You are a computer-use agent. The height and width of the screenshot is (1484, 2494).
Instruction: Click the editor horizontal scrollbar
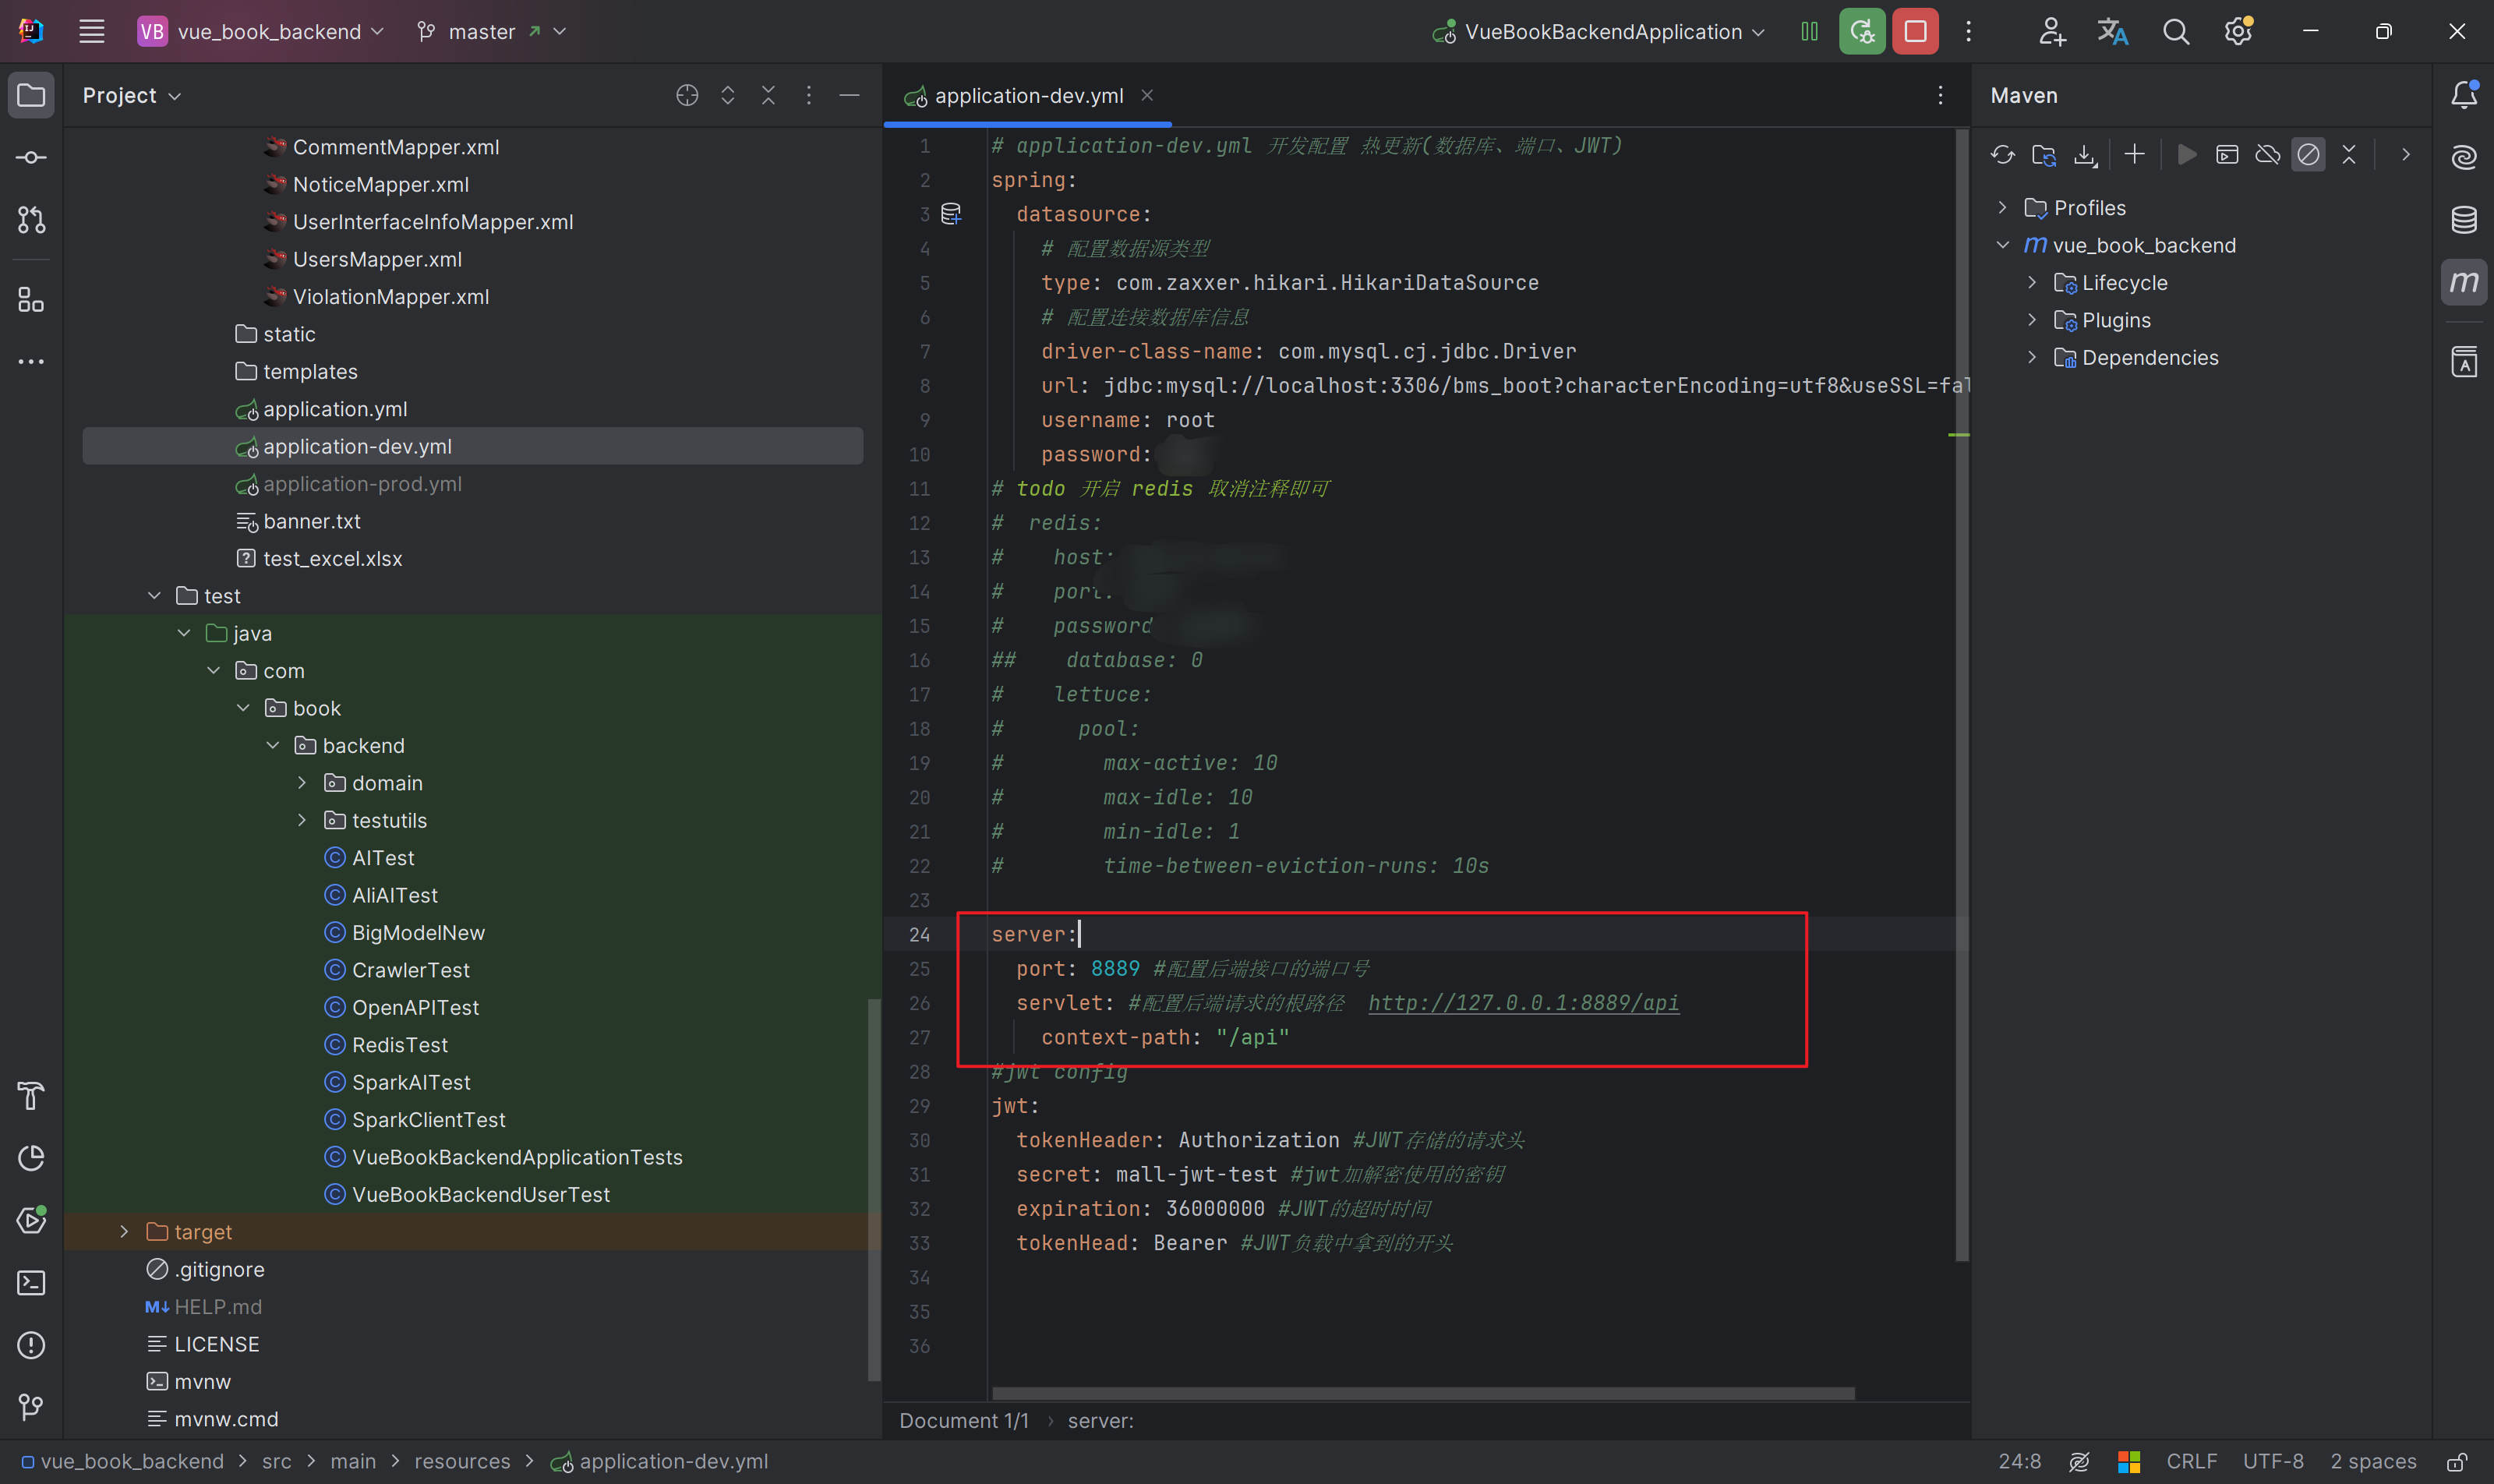pos(1422,1393)
